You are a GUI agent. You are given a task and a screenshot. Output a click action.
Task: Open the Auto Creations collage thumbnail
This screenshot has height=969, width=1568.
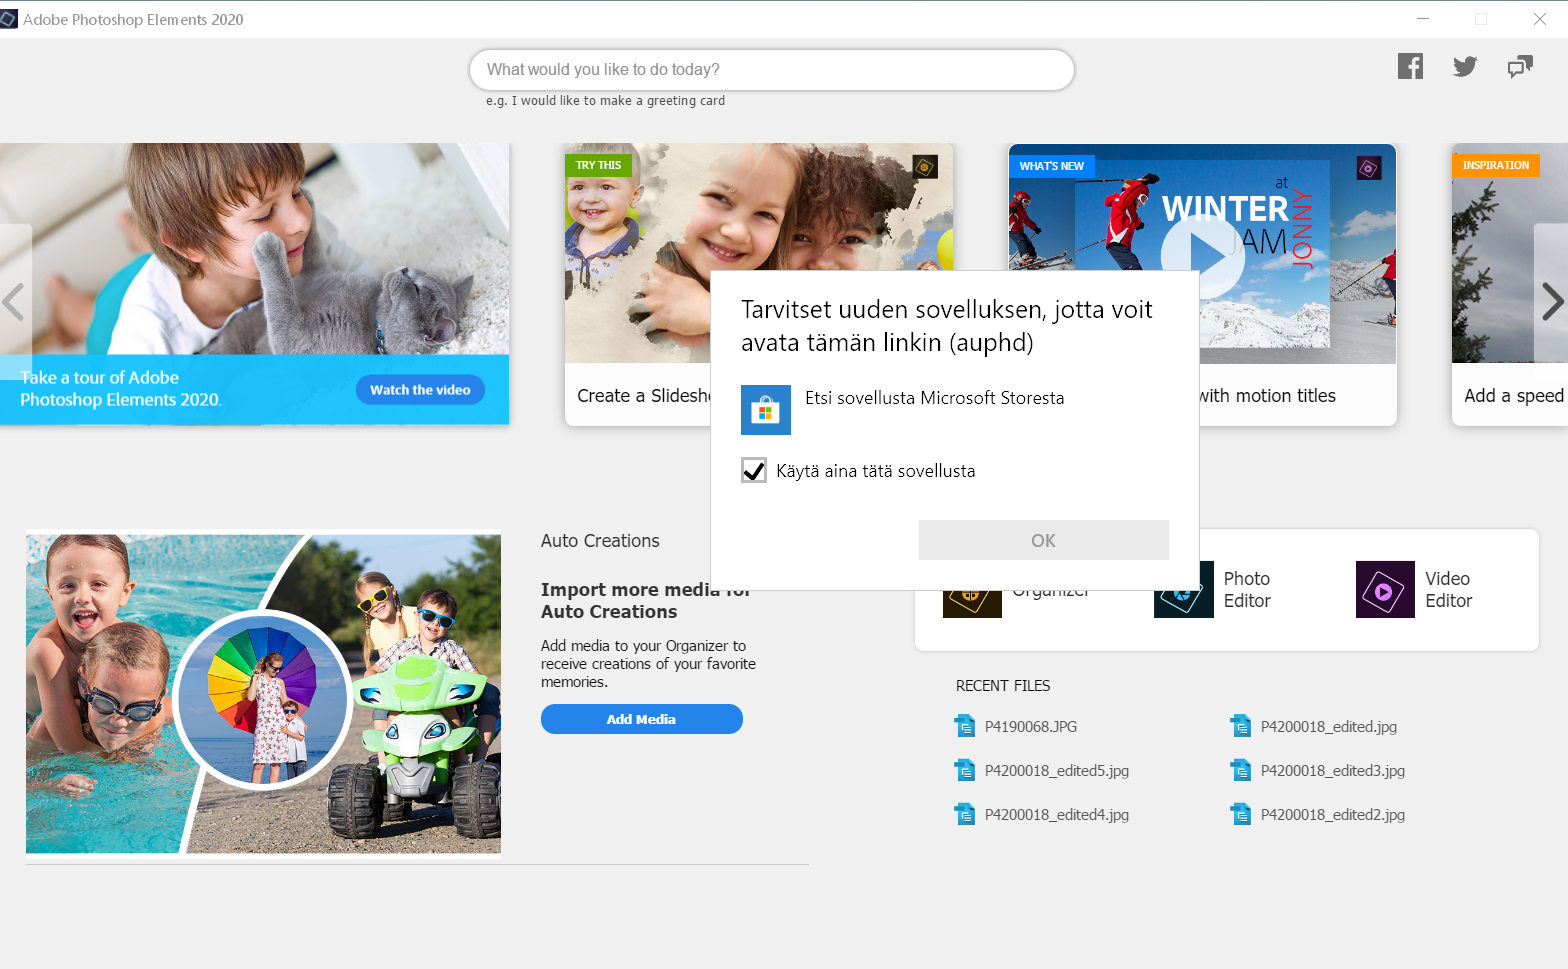(x=263, y=693)
